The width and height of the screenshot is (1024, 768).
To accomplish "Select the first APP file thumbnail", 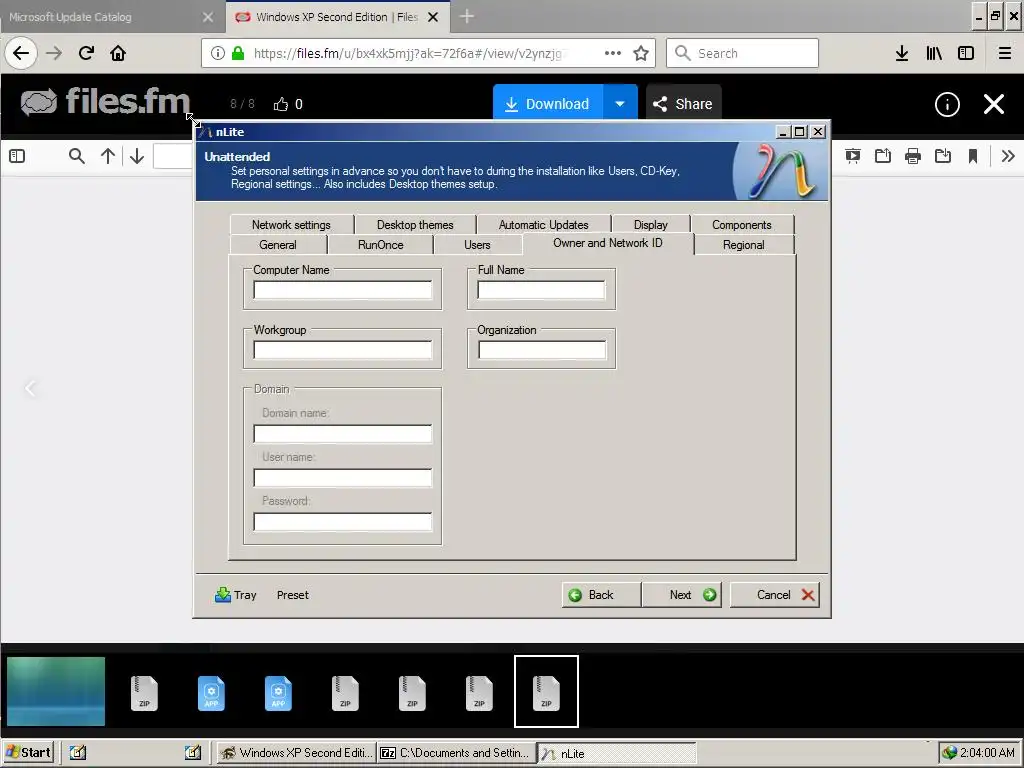I will point(211,692).
